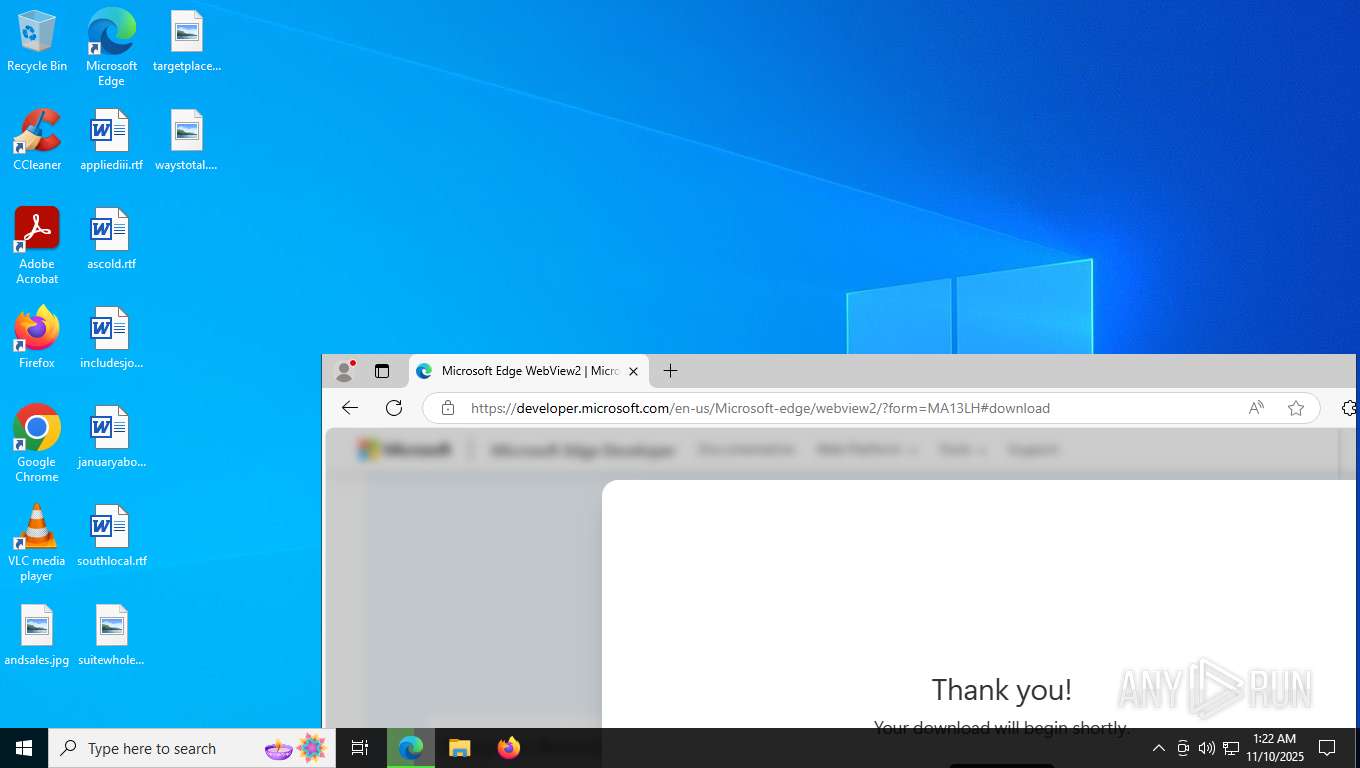Click Firefox icon in taskbar
Viewport: 1360px width, 768px height.
(509, 748)
